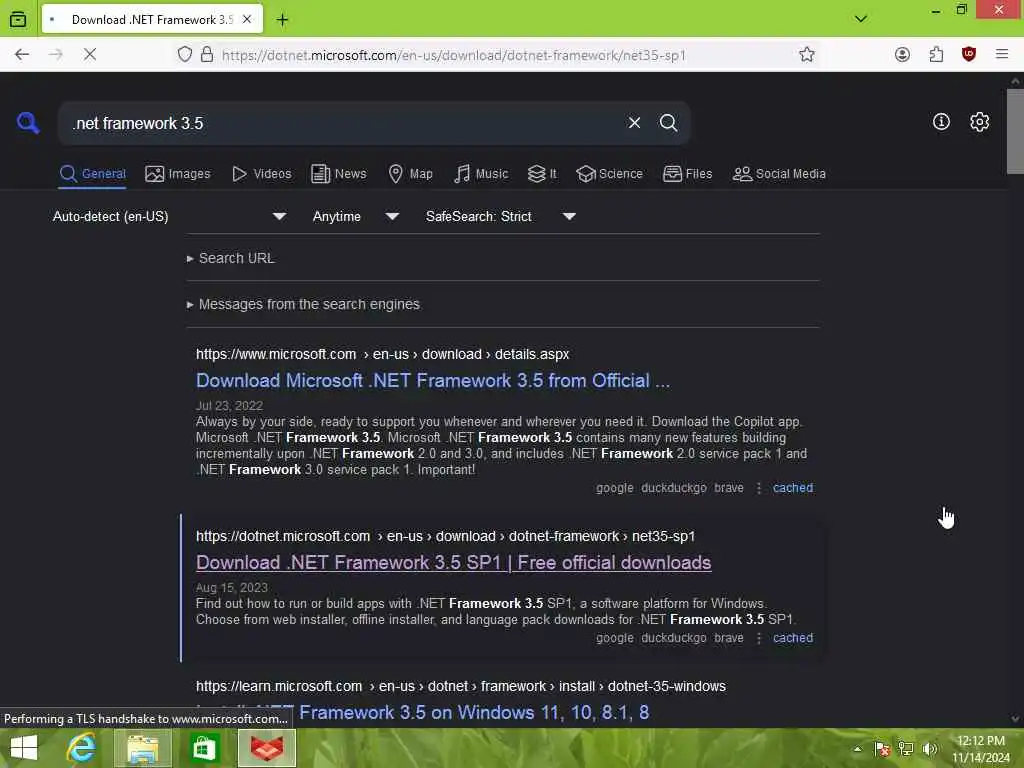Open more options dots for SP1 result
Image resolution: width=1024 pixels, height=768 pixels.
[758, 638]
